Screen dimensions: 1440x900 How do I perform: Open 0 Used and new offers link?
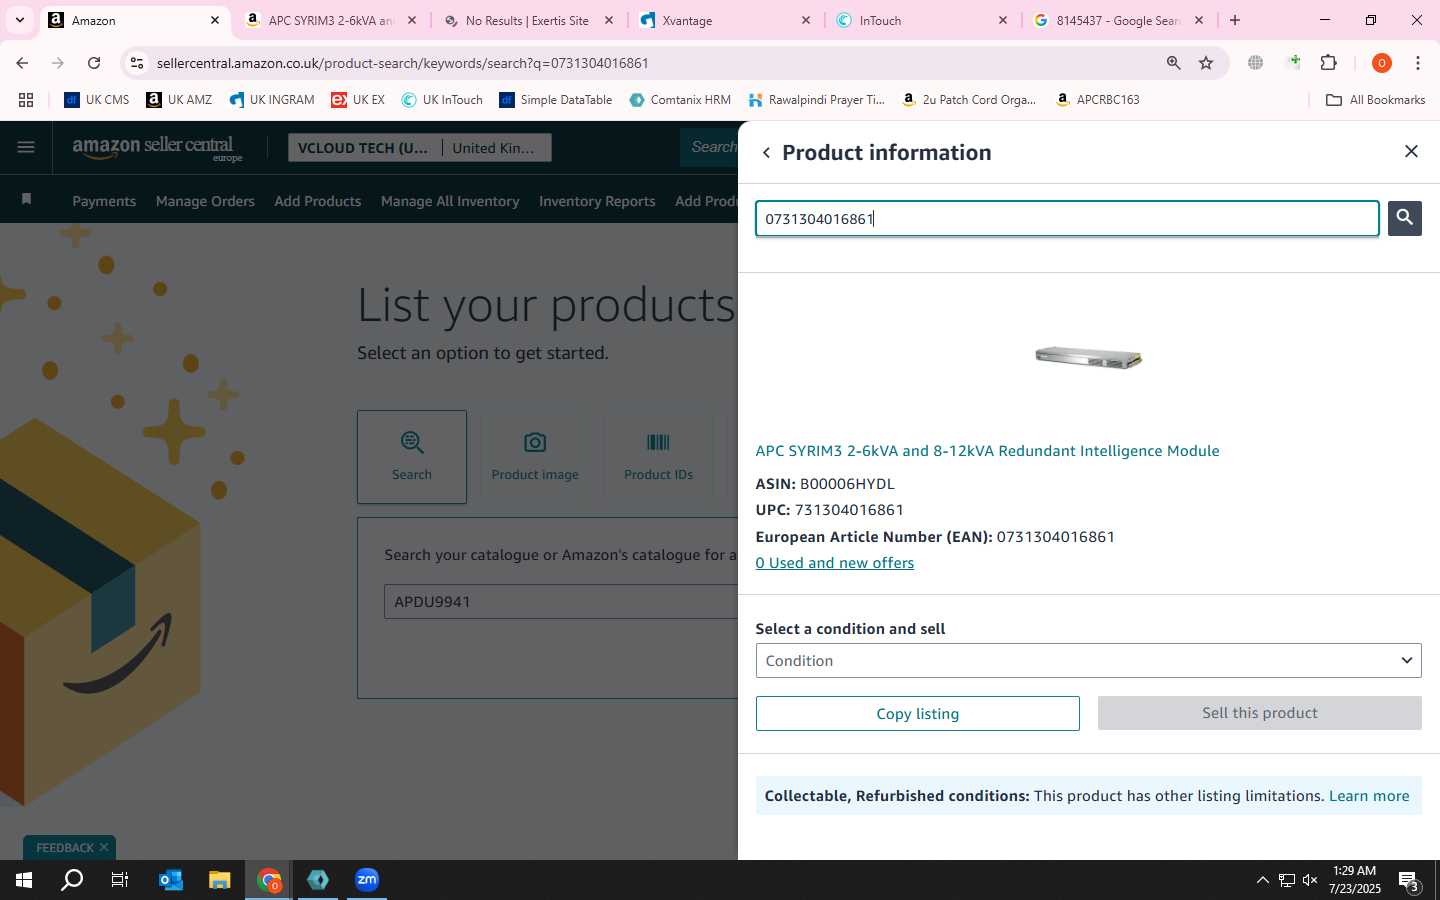click(834, 563)
